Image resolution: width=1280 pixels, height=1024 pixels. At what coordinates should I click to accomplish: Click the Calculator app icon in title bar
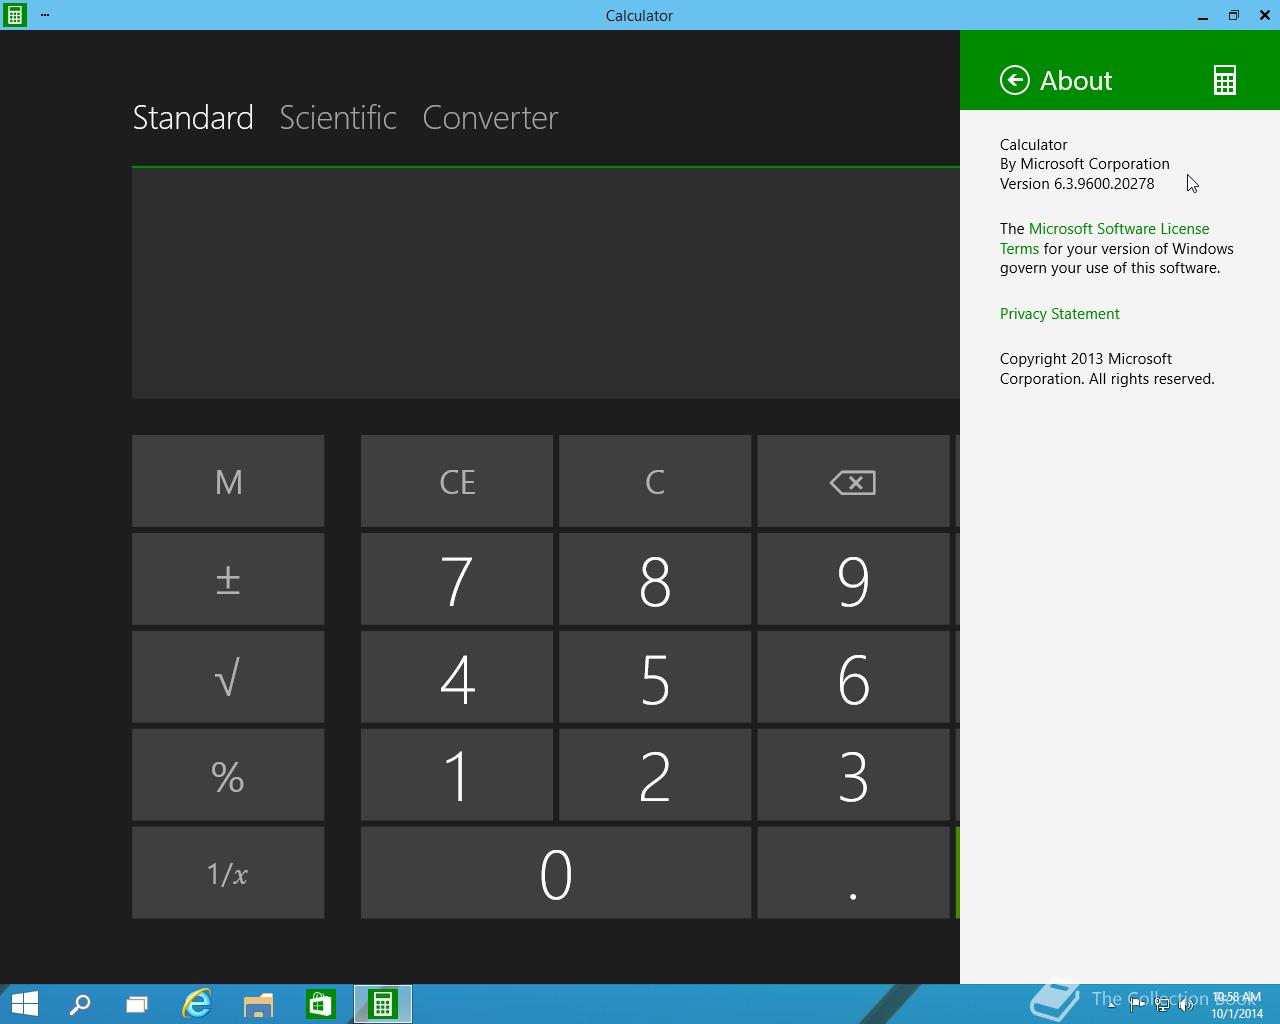pyautogui.click(x=15, y=15)
